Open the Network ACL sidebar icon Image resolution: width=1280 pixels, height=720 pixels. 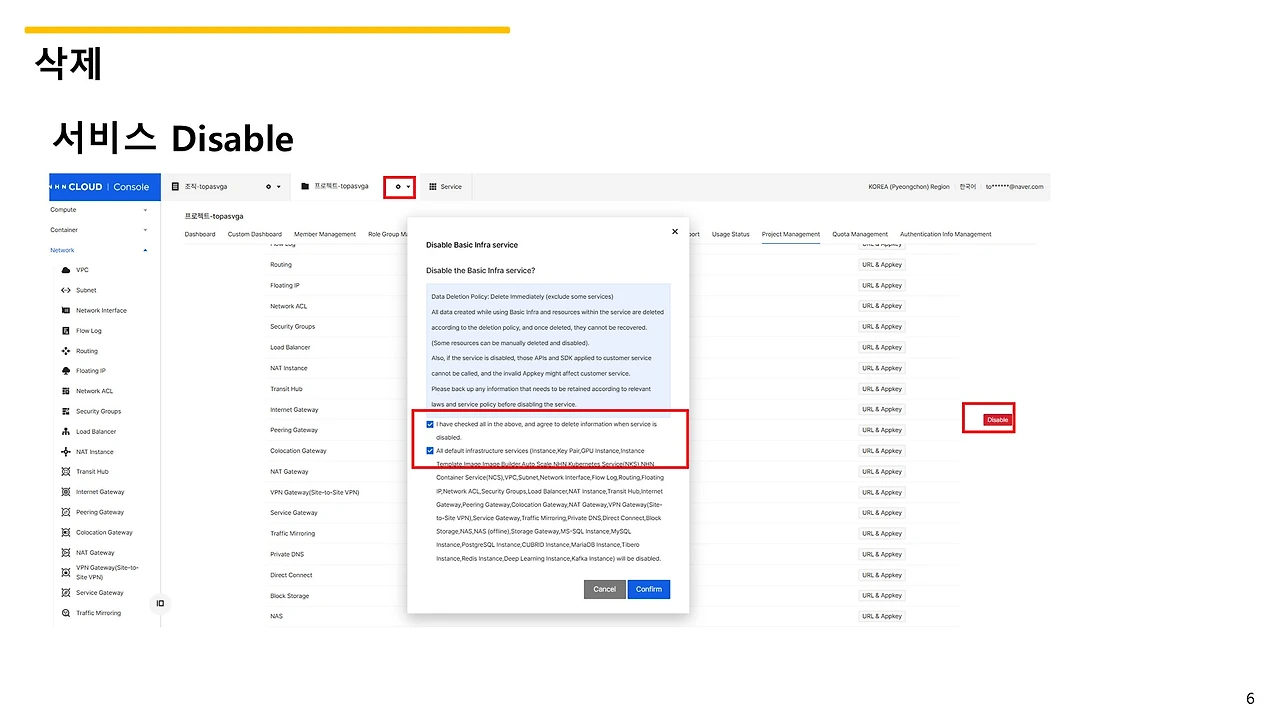point(66,391)
